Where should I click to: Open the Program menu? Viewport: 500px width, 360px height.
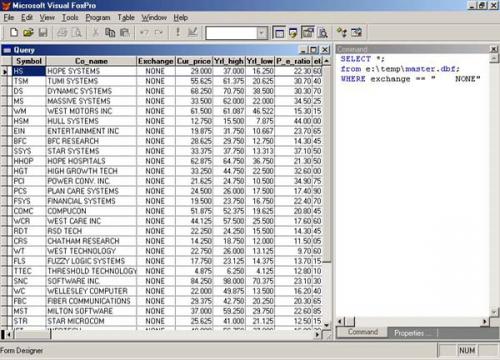click(98, 17)
